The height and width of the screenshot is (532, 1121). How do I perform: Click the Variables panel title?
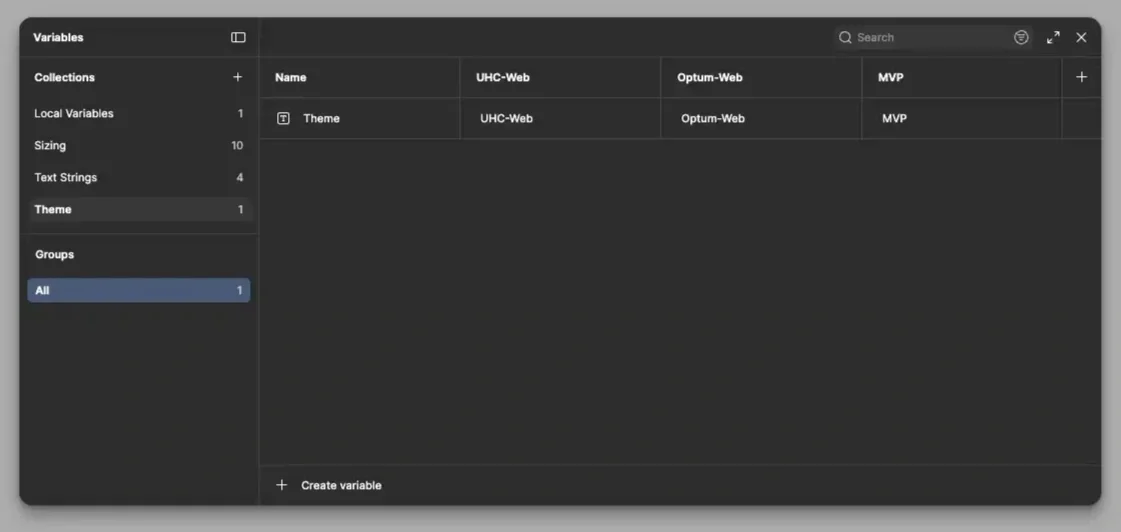click(58, 37)
